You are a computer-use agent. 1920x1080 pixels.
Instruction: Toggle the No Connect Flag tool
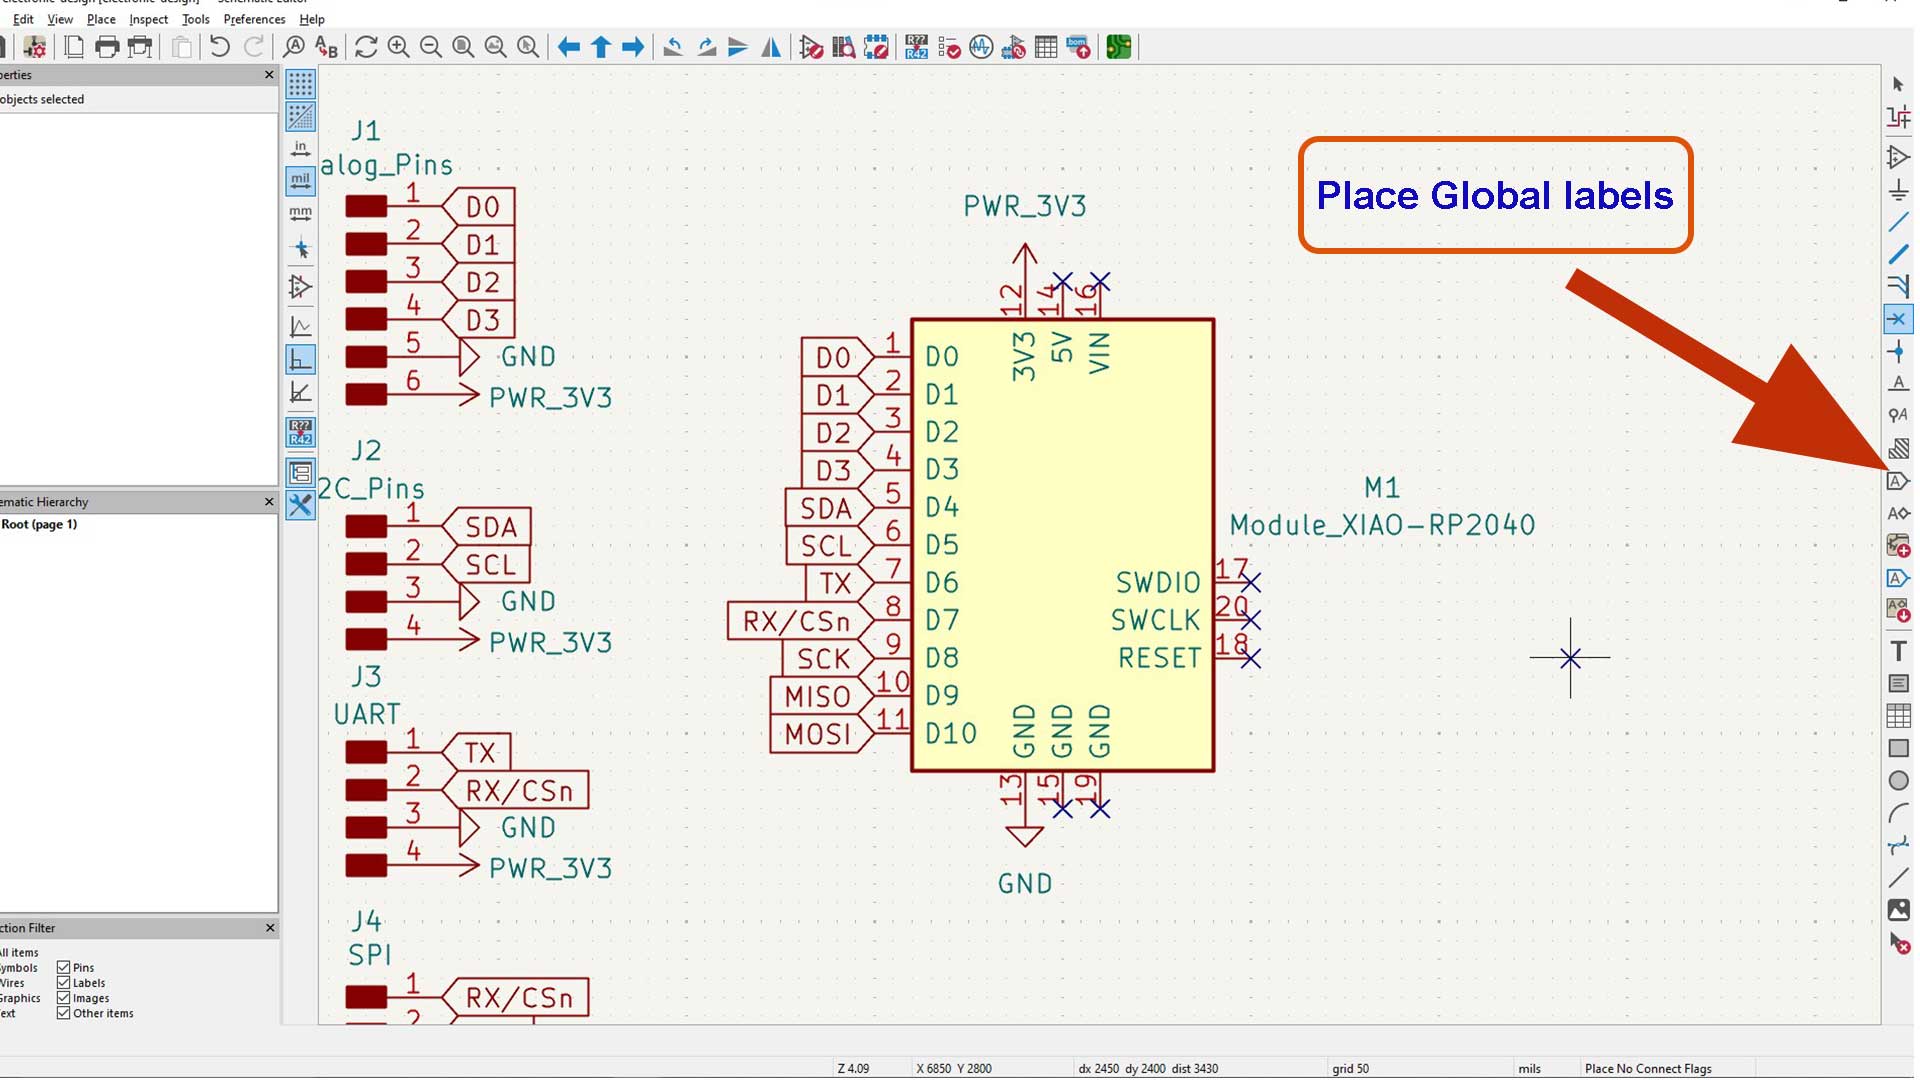pos(1898,319)
